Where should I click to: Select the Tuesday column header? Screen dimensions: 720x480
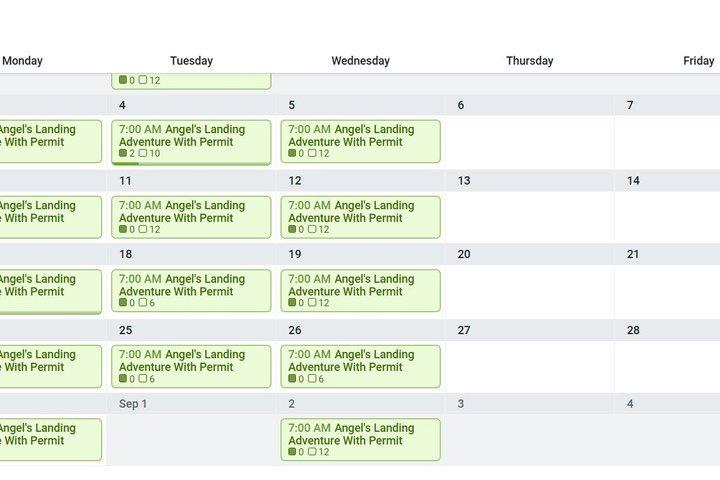pos(191,61)
